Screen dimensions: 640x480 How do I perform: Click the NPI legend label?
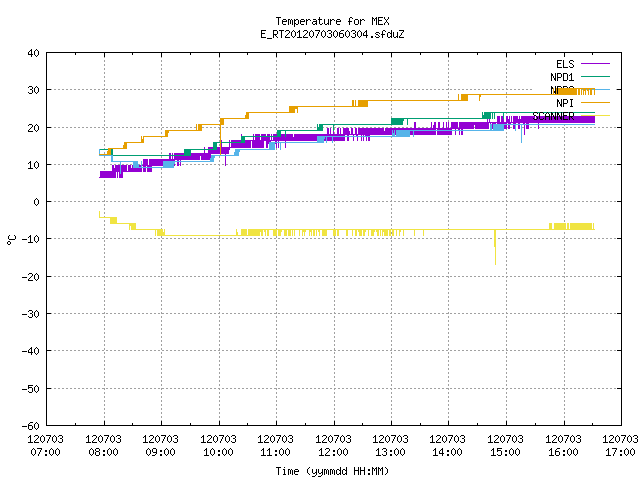[x=565, y=103]
